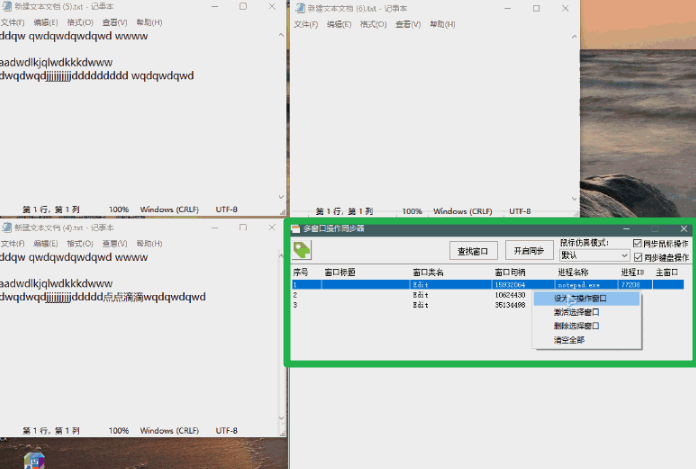Click 点点滴滴 text in (4).txt Notepad
This screenshot has width=696, height=469.
pos(124,297)
